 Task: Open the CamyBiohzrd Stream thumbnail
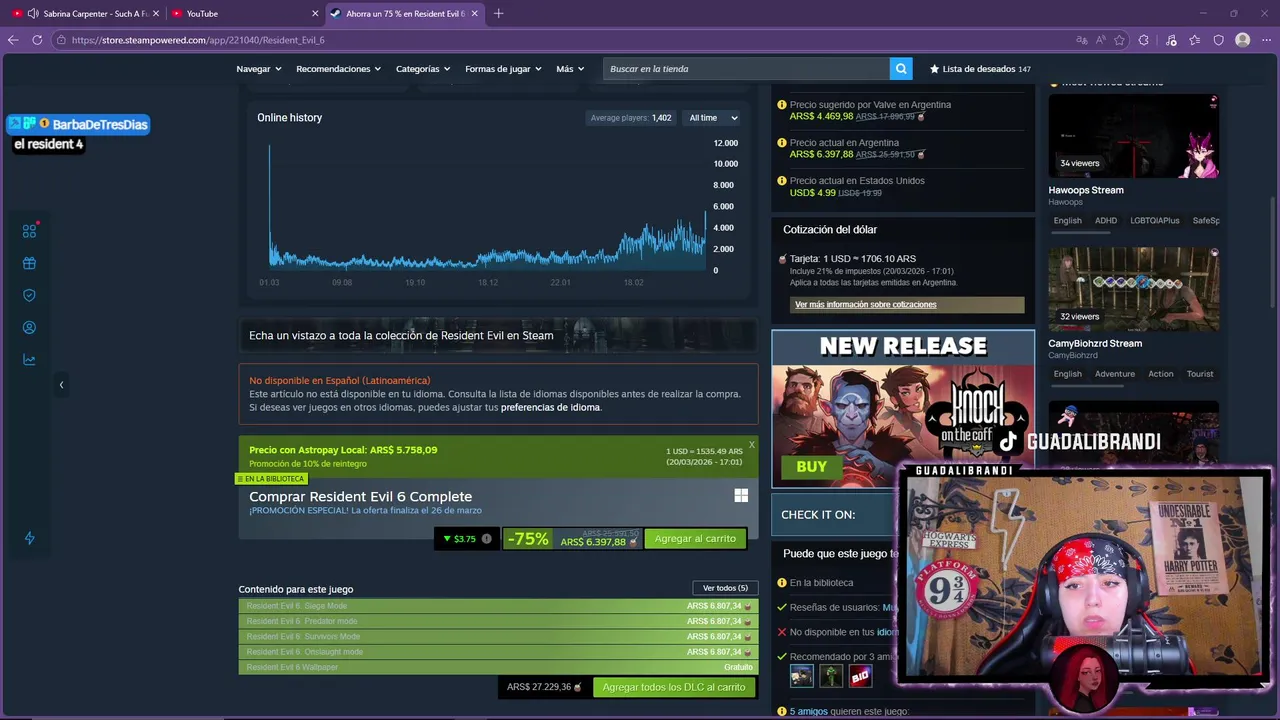1133,289
